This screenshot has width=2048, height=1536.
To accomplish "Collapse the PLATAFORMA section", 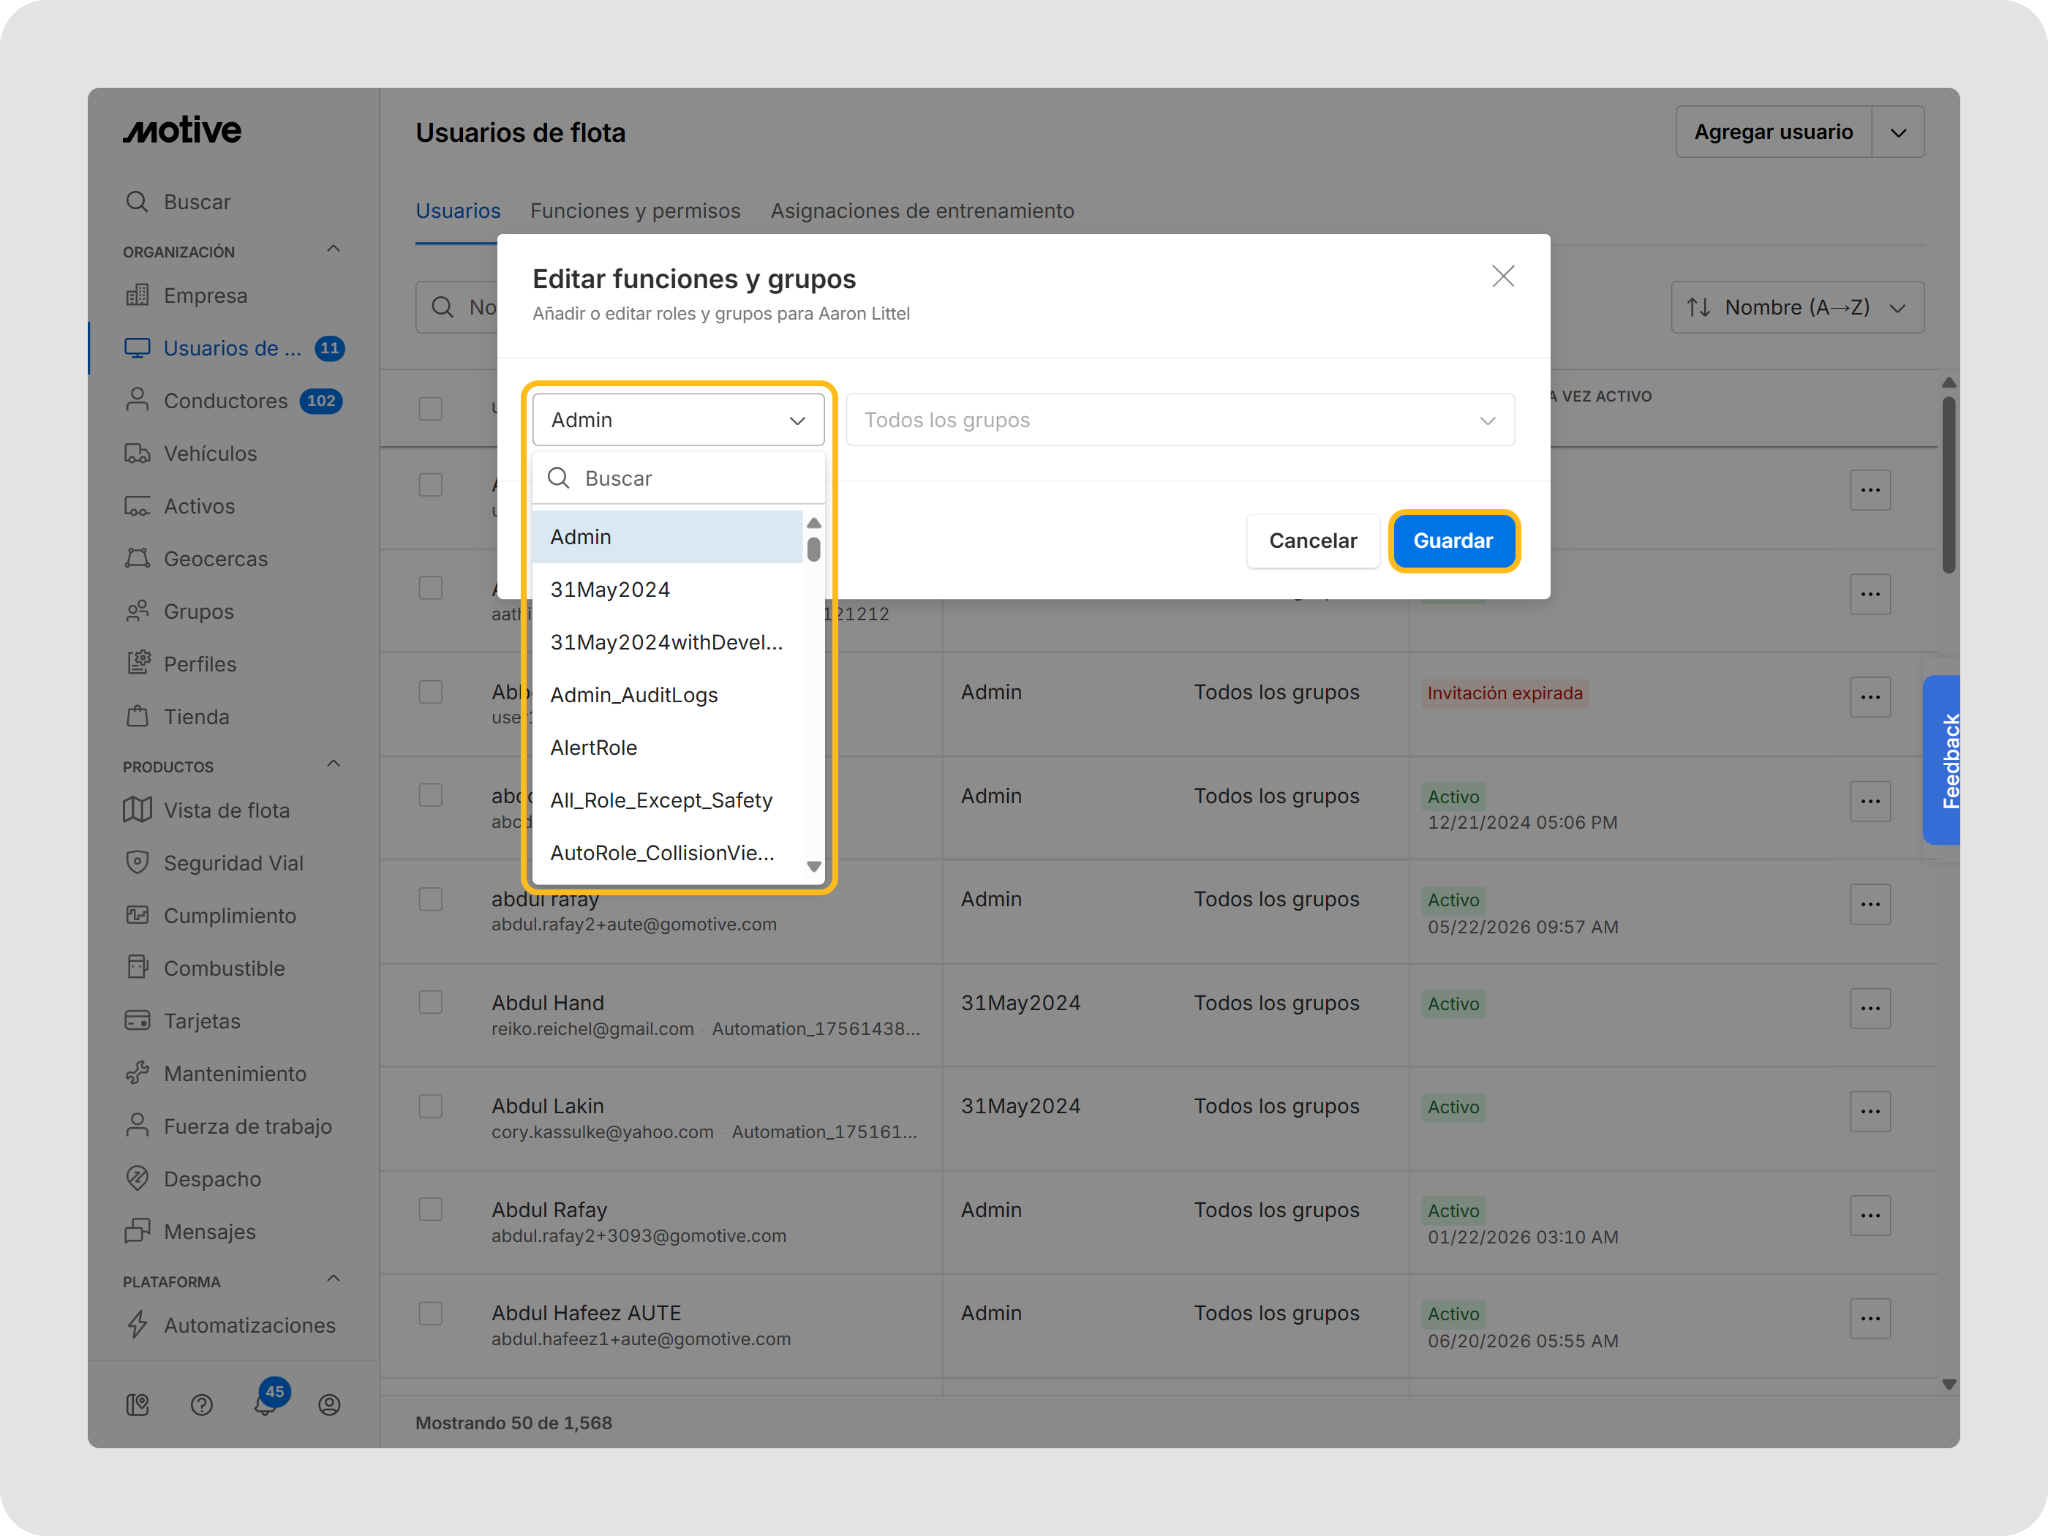I will [x=334, y=1280].
